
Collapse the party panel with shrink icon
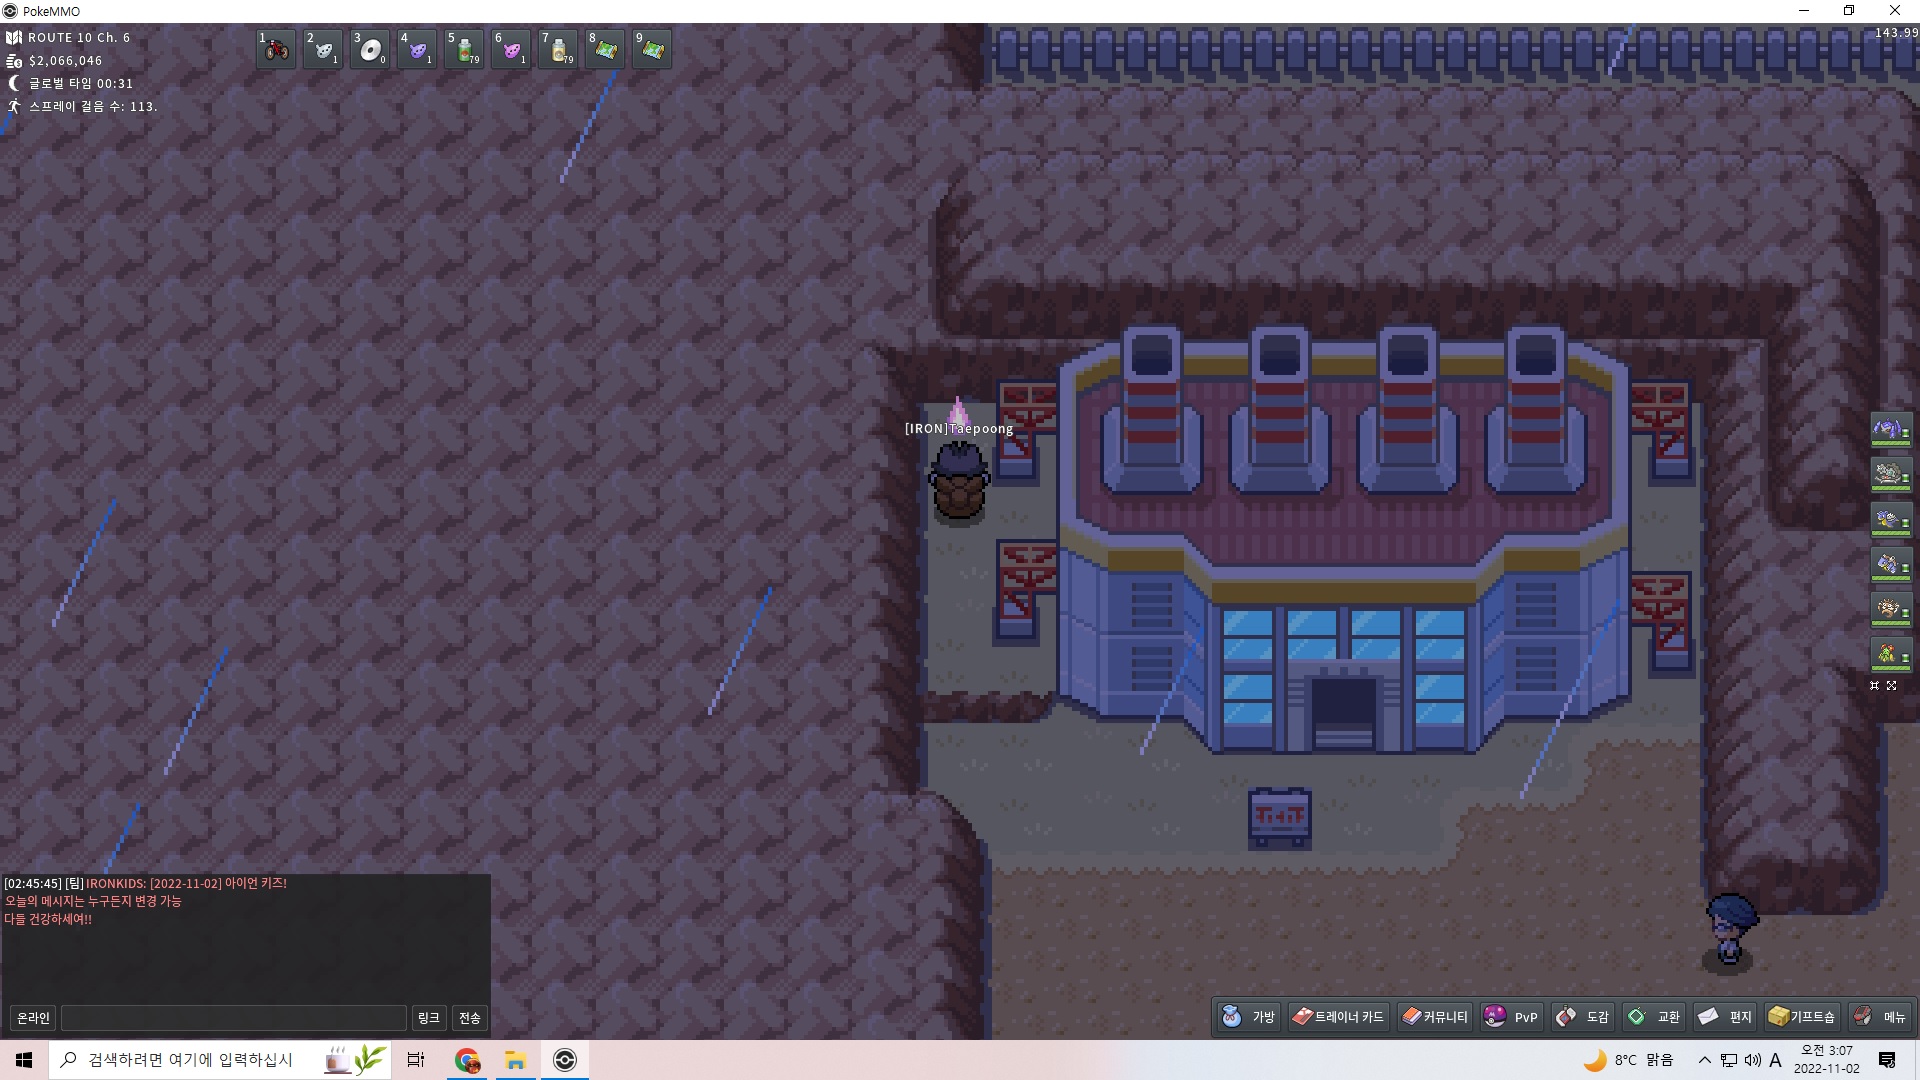tap(1874, 686)
